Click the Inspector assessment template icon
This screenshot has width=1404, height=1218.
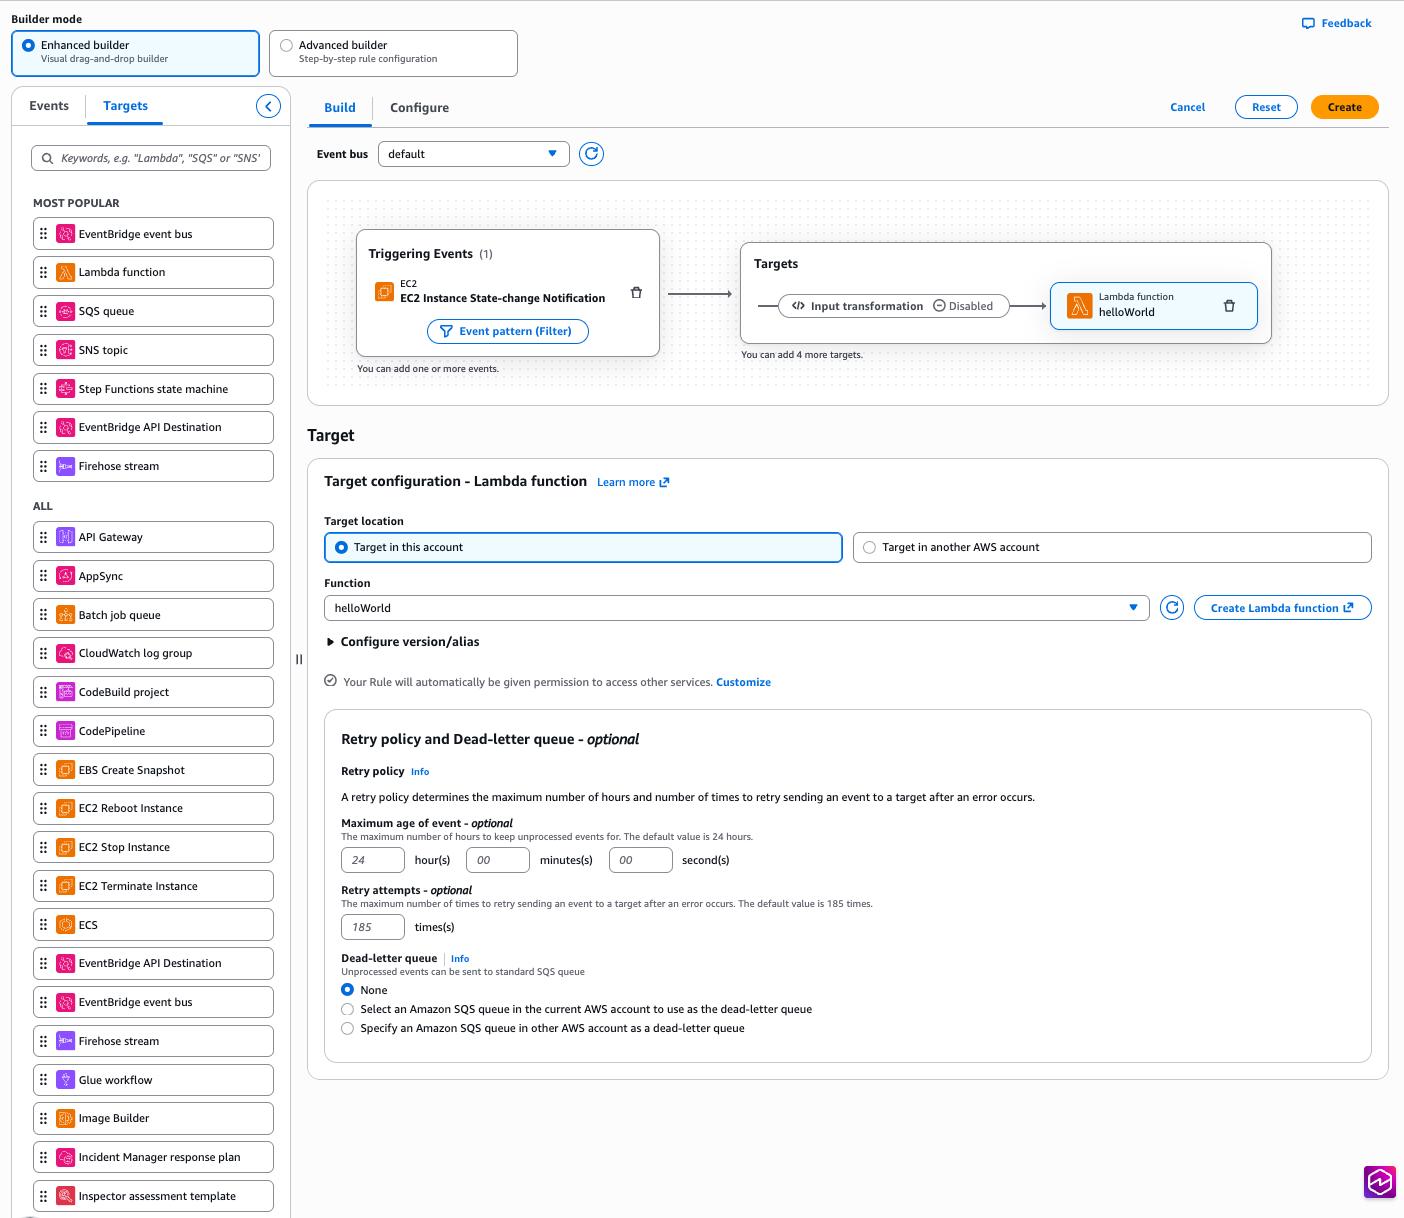pos(65,1196)
